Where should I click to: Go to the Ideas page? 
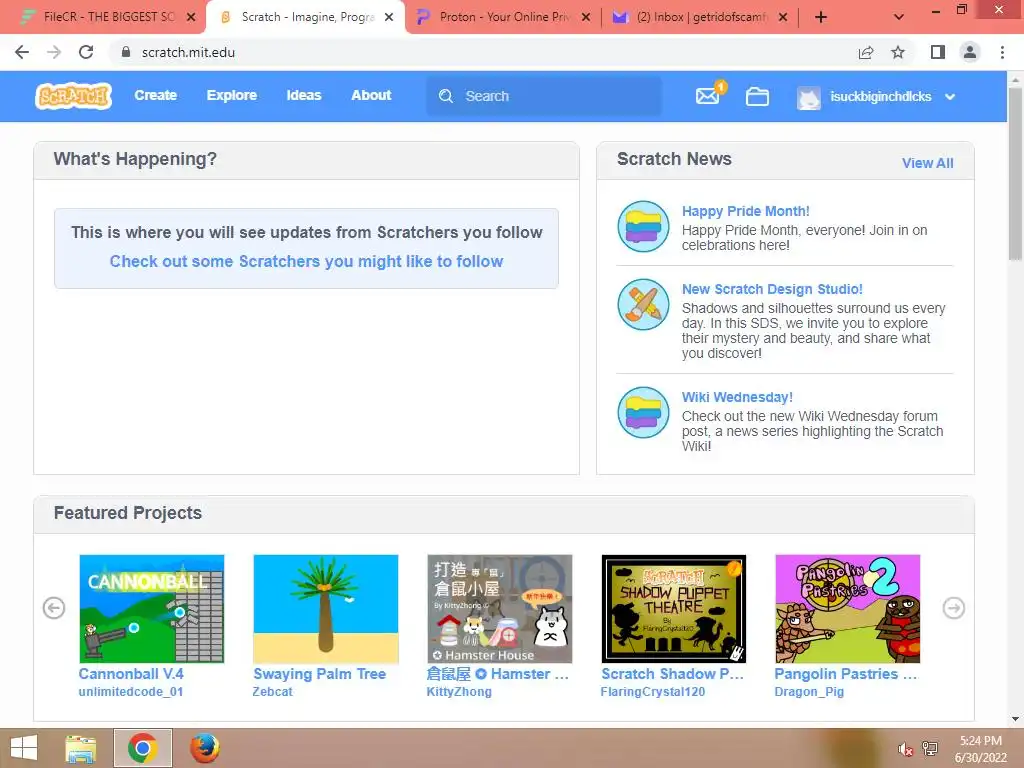[304, 95]
